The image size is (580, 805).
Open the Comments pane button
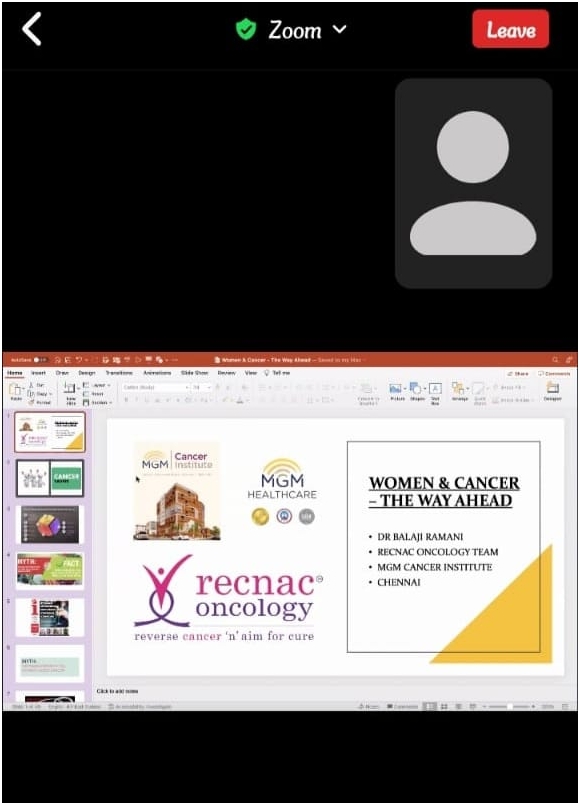554,373
